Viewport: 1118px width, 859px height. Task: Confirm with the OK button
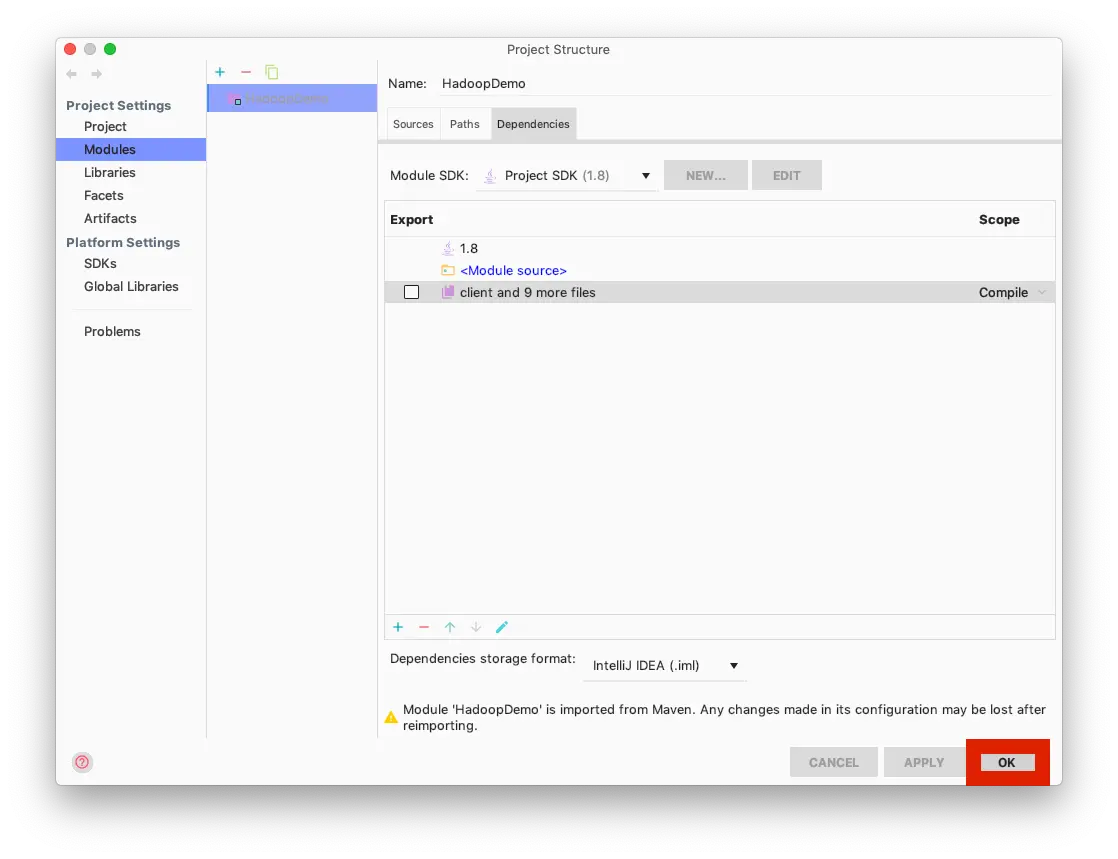1007,762
